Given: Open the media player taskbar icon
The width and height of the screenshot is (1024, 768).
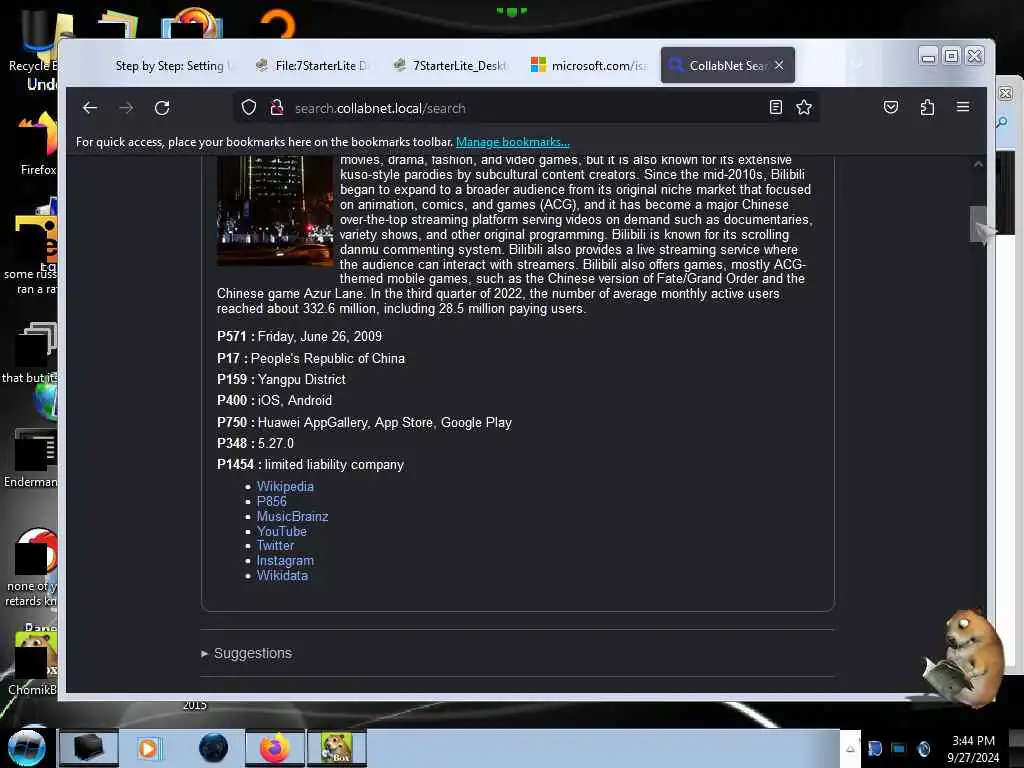Looking at the screenshot, I should [x=148, y=748].
